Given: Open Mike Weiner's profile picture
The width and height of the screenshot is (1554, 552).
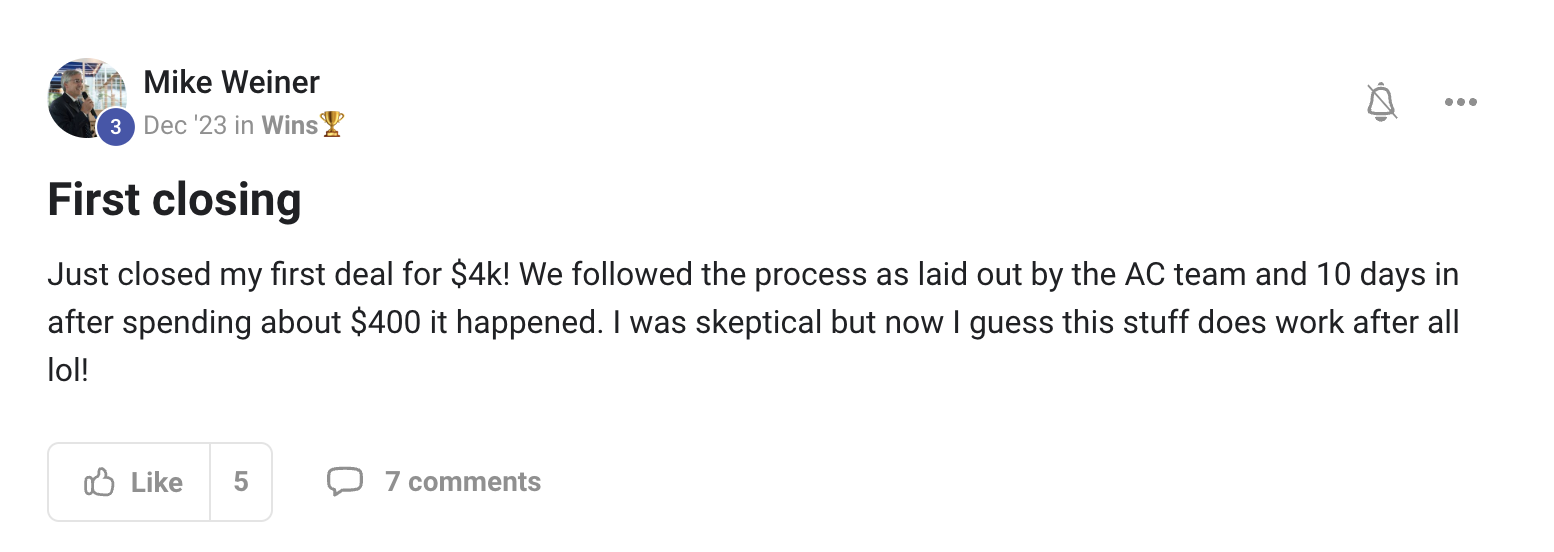Looking at the screenshot, I should 84,96.
